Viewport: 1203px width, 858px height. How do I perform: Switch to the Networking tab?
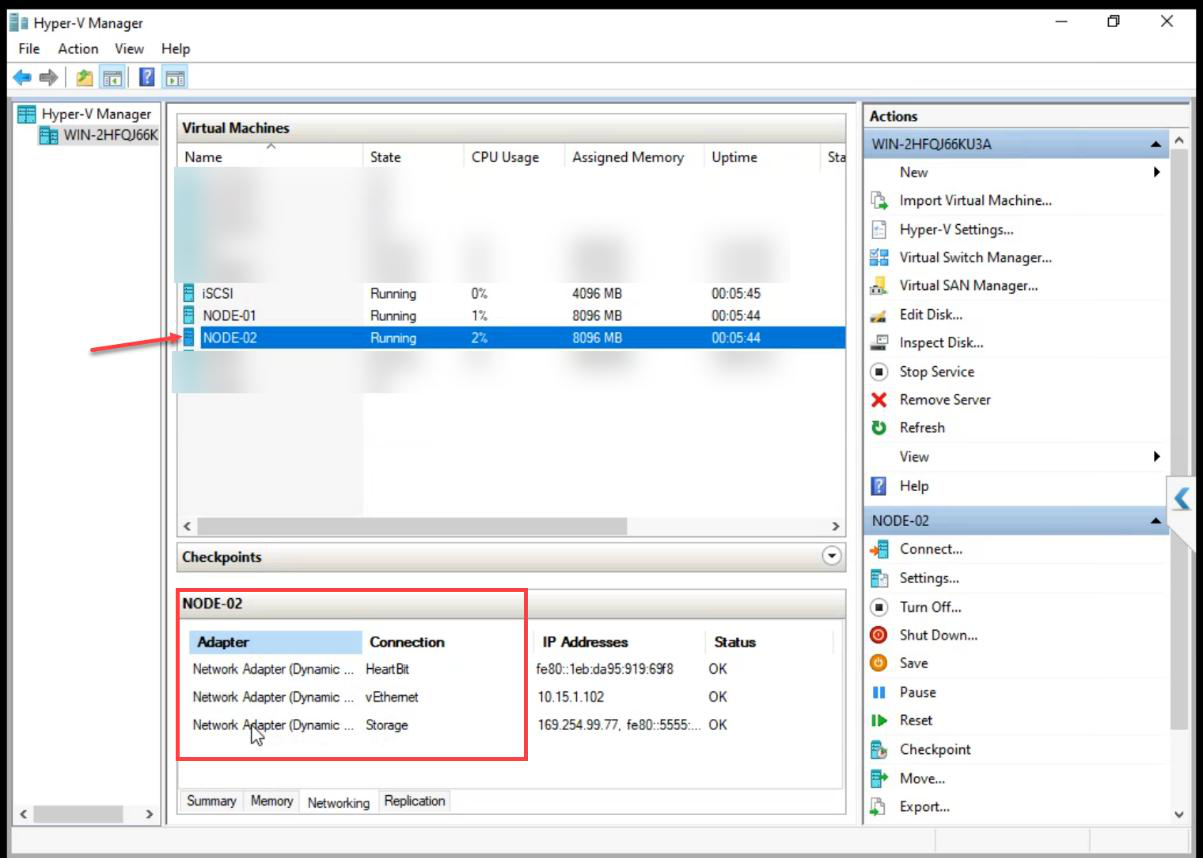coord(338,802)
